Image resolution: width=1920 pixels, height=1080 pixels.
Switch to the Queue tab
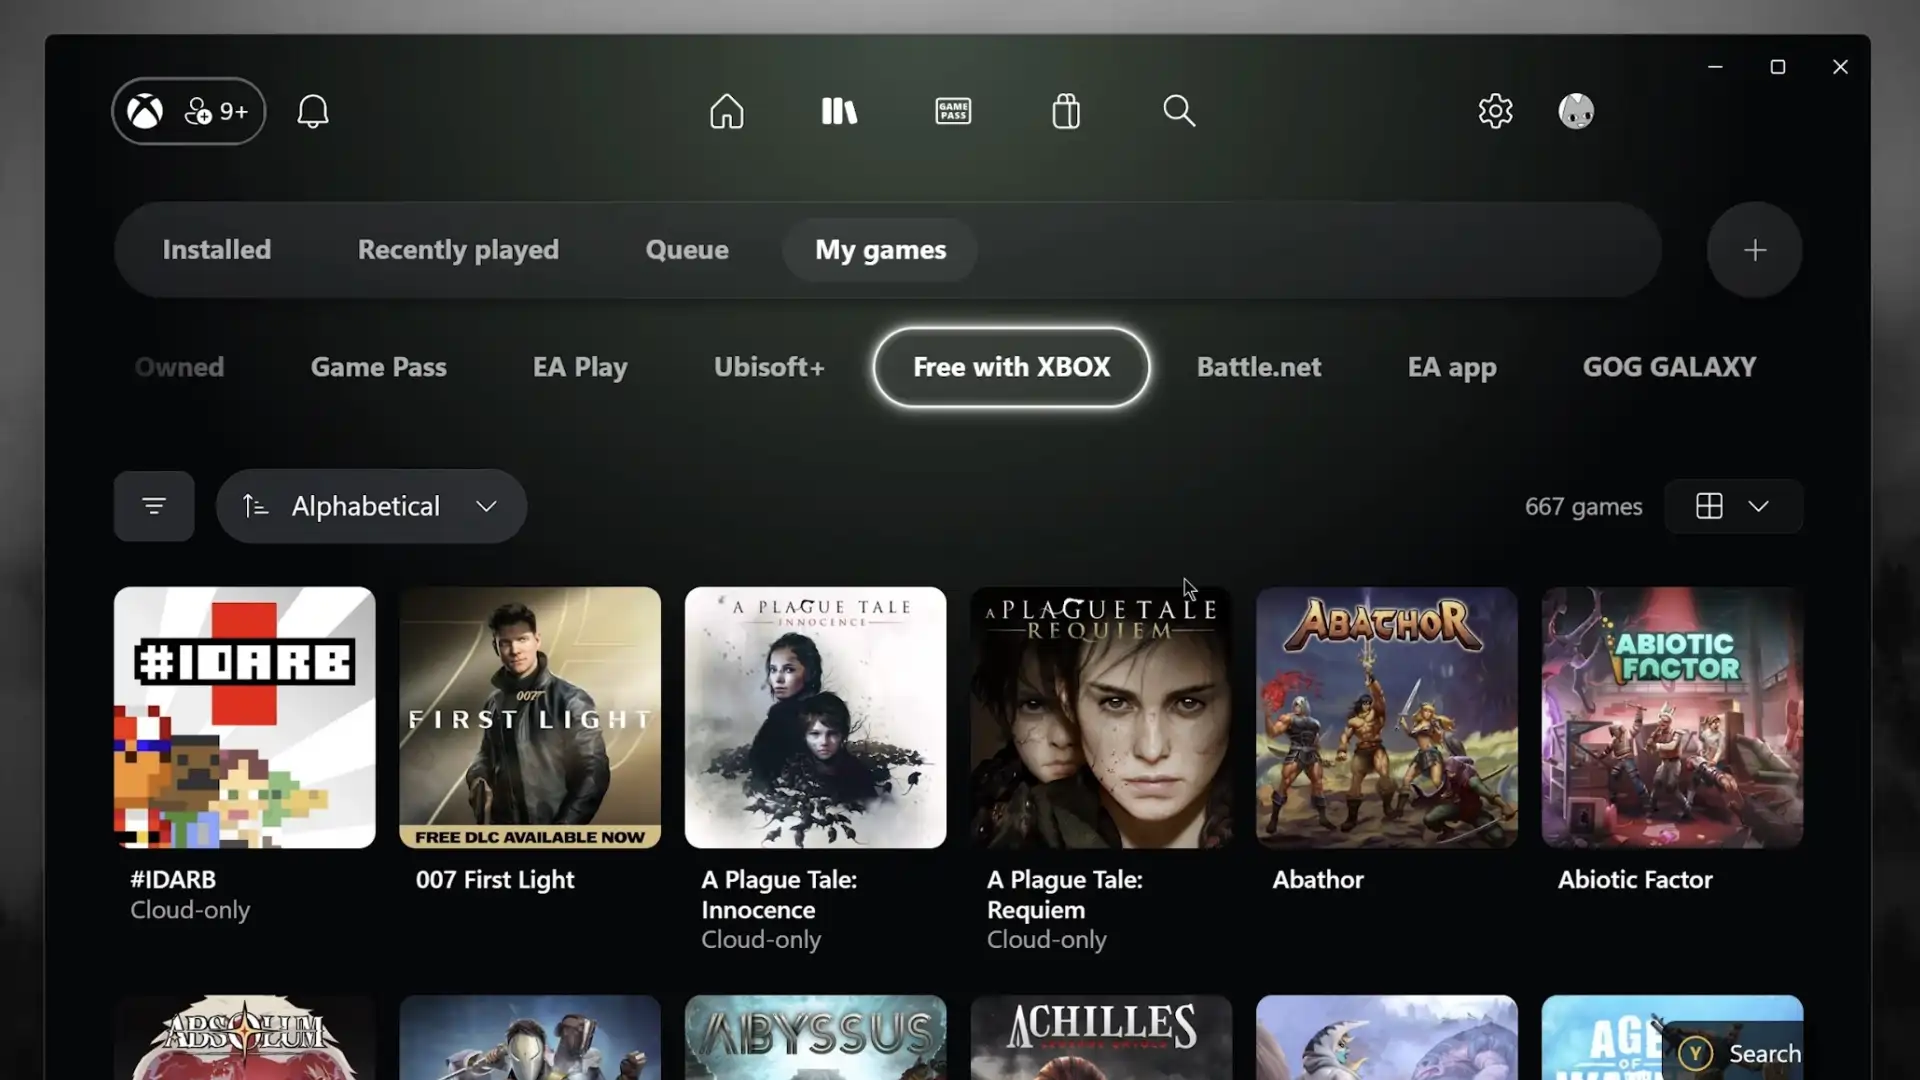tap(687, 250)
